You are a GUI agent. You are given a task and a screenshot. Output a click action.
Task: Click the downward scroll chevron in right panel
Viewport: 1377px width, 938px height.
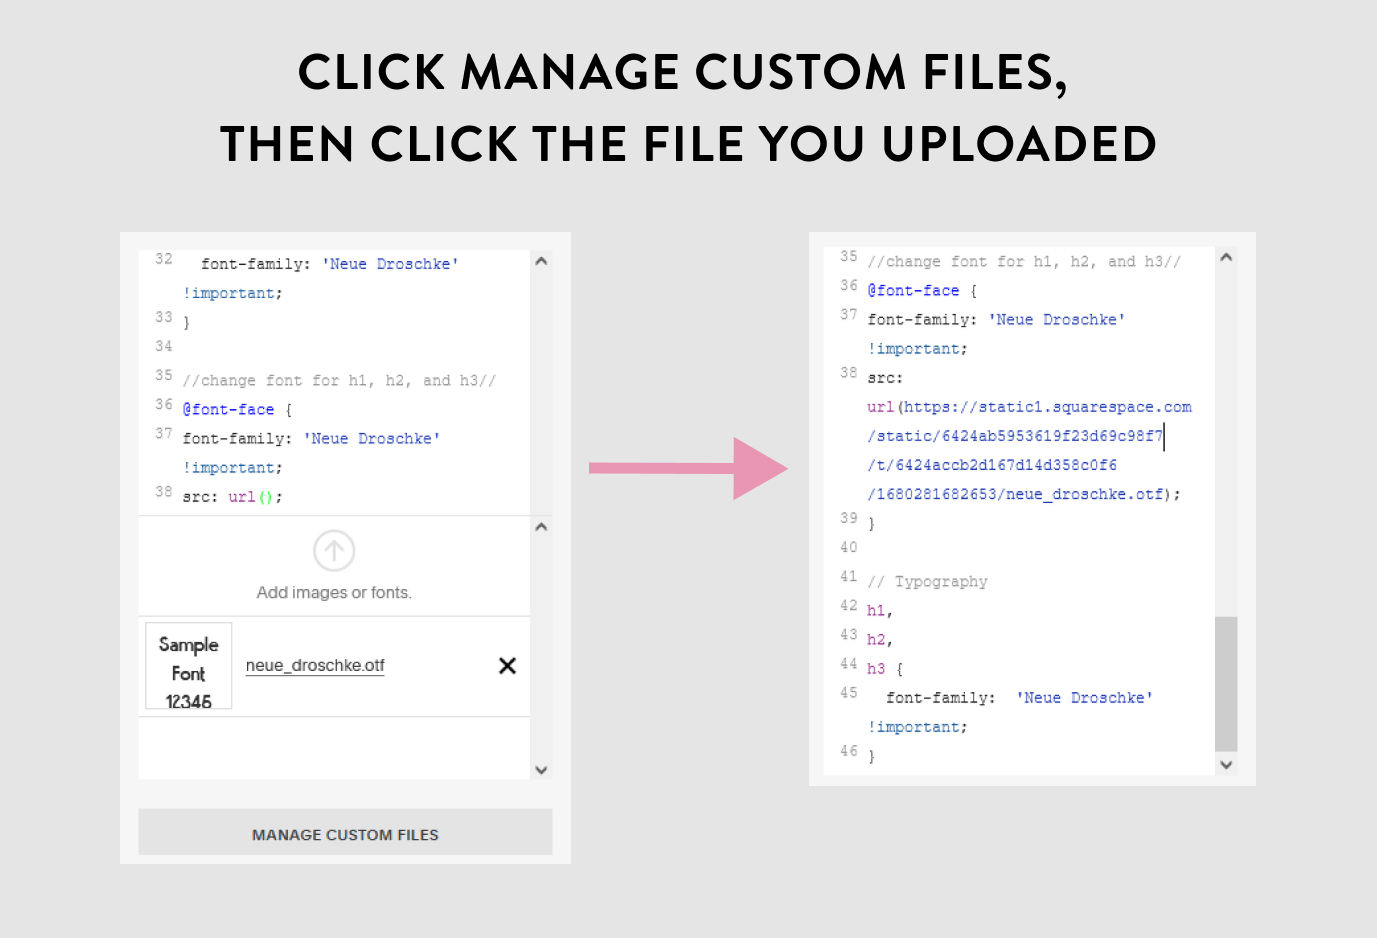[x=1226, y=765]
